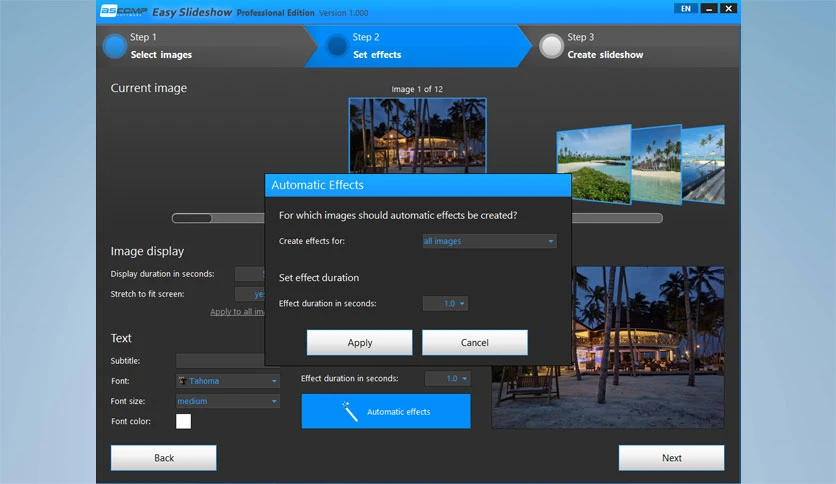Close the Easy Slideshow window
Image resolution: width=836 pixels, height=484 pixels.
tap(728, 9)
